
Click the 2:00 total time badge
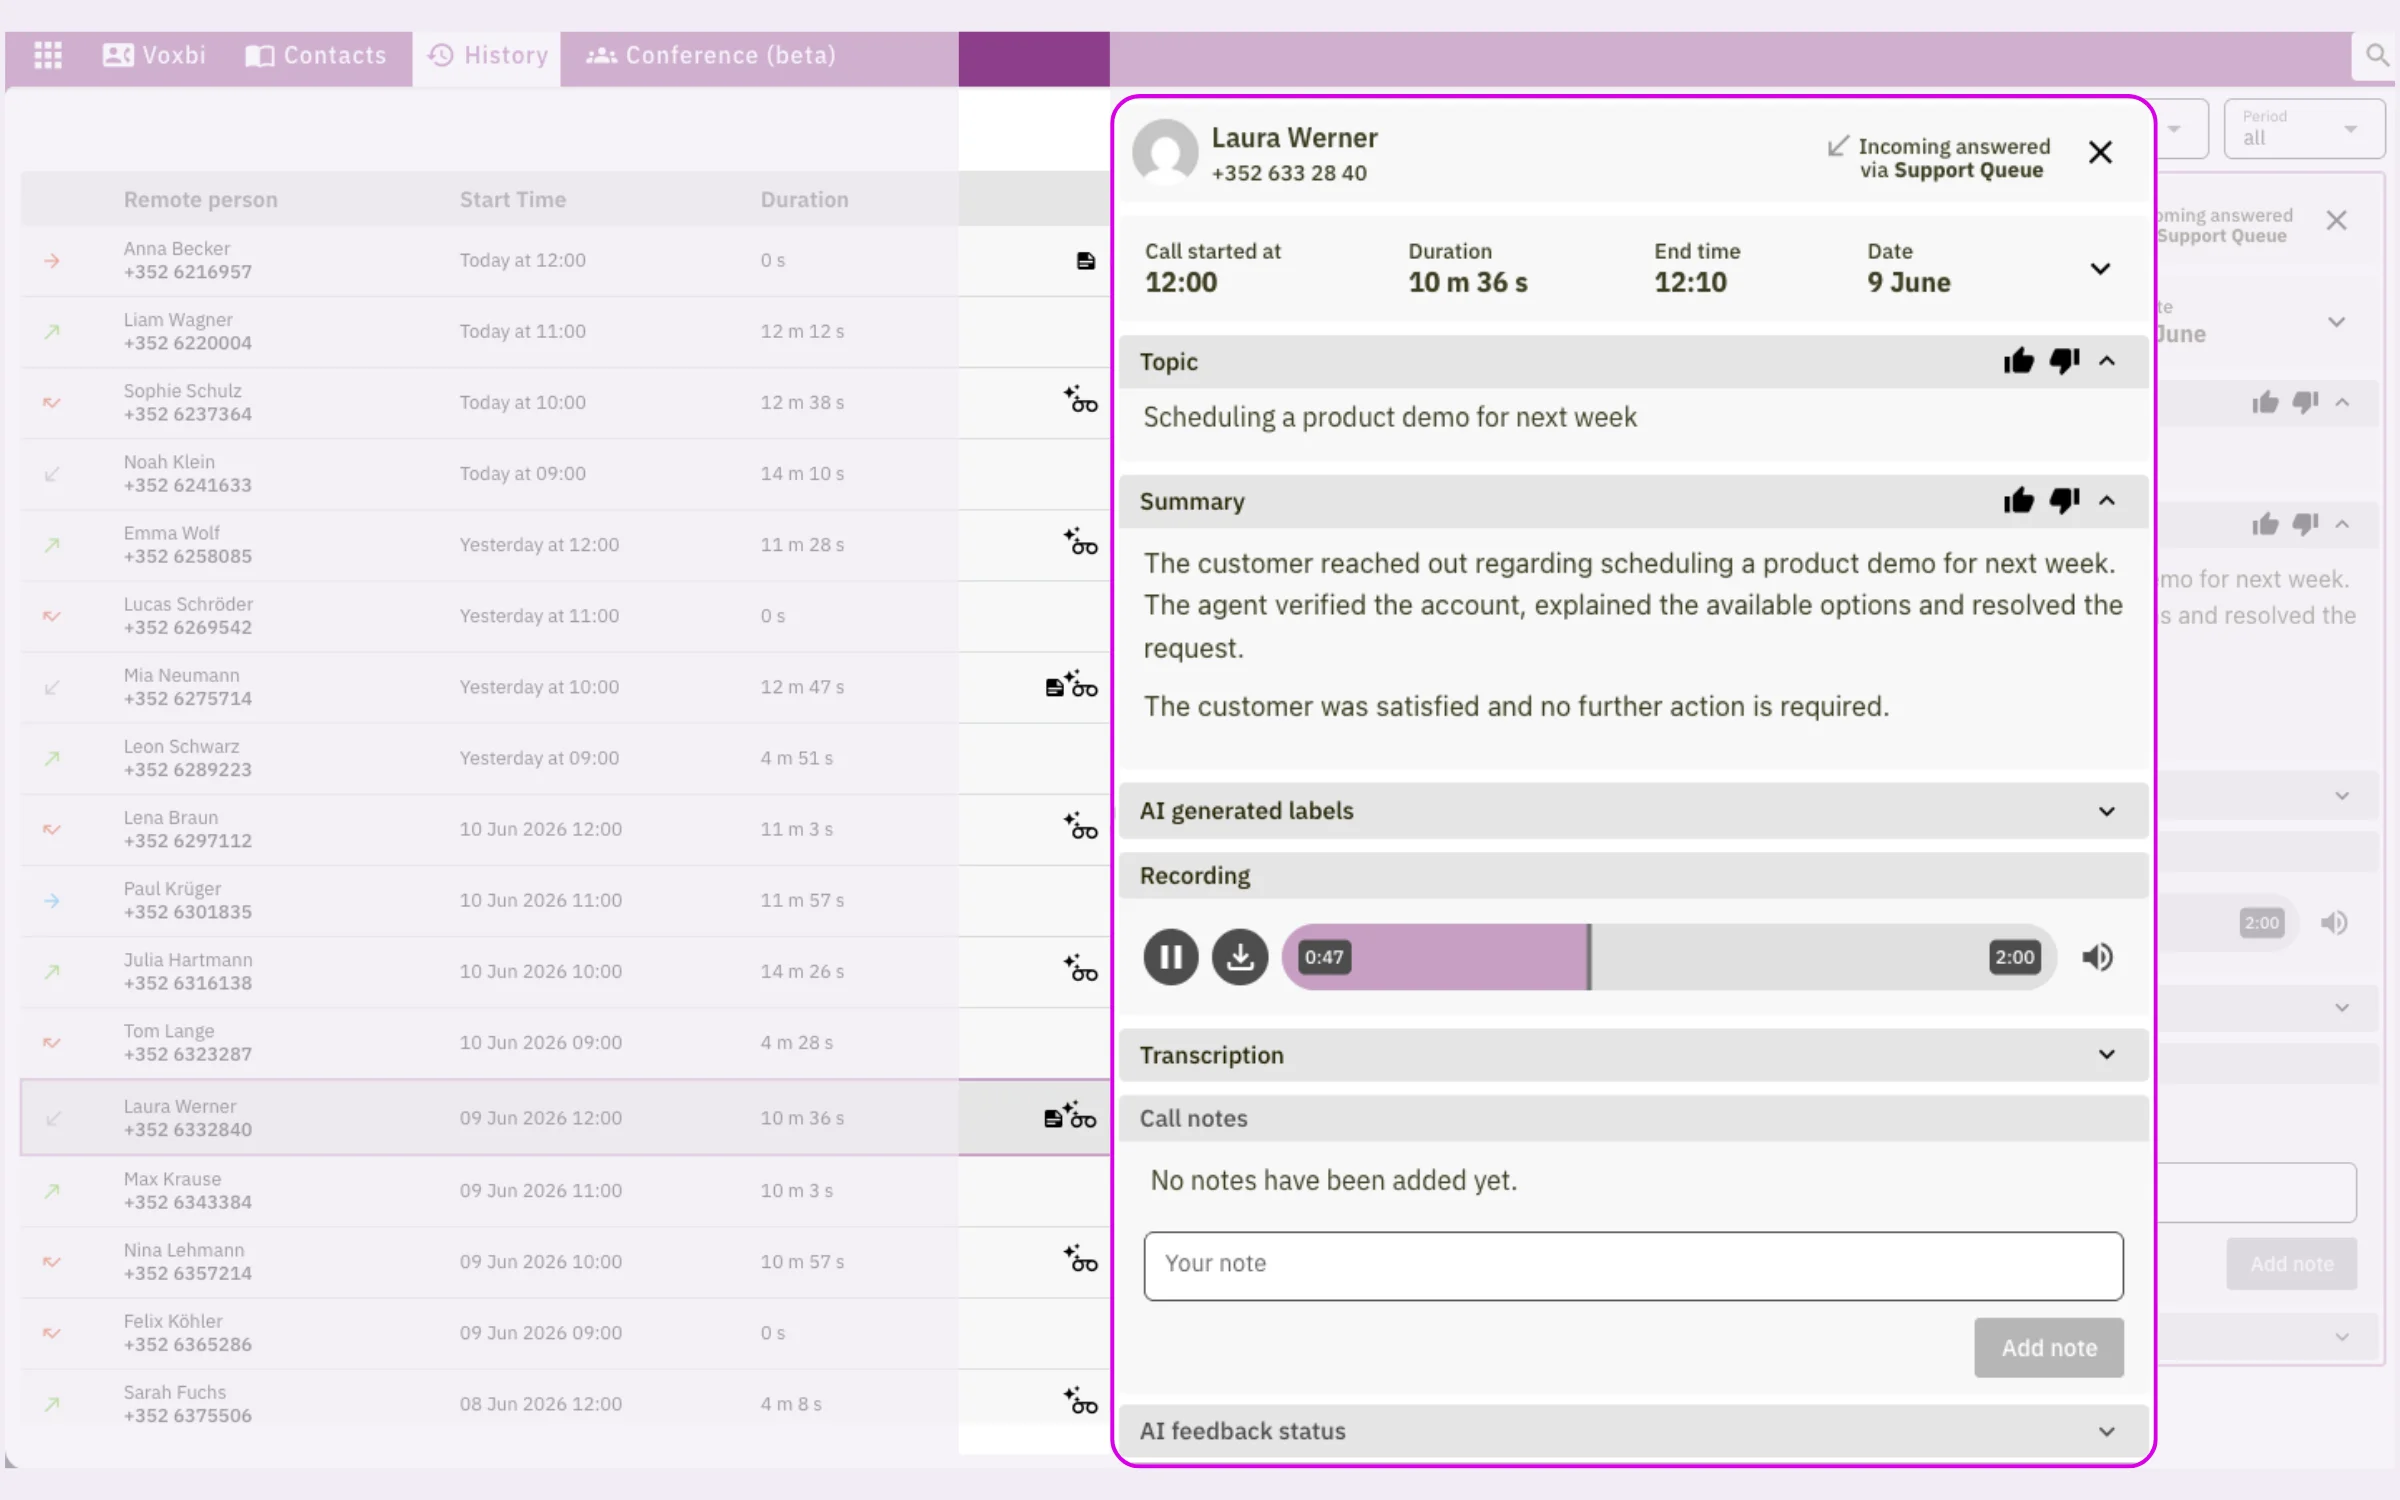(2014, 957)
